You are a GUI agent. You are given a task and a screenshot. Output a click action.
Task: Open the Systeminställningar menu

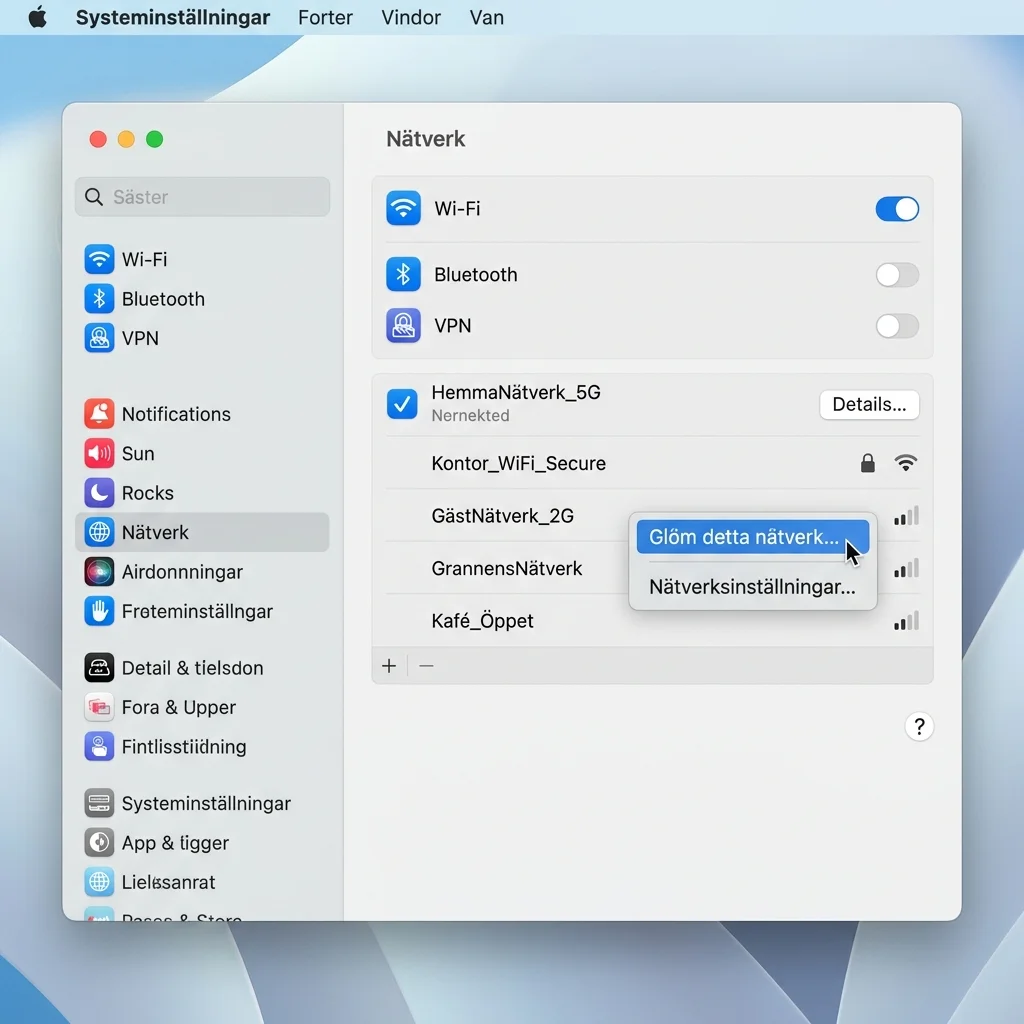point(172,17)
